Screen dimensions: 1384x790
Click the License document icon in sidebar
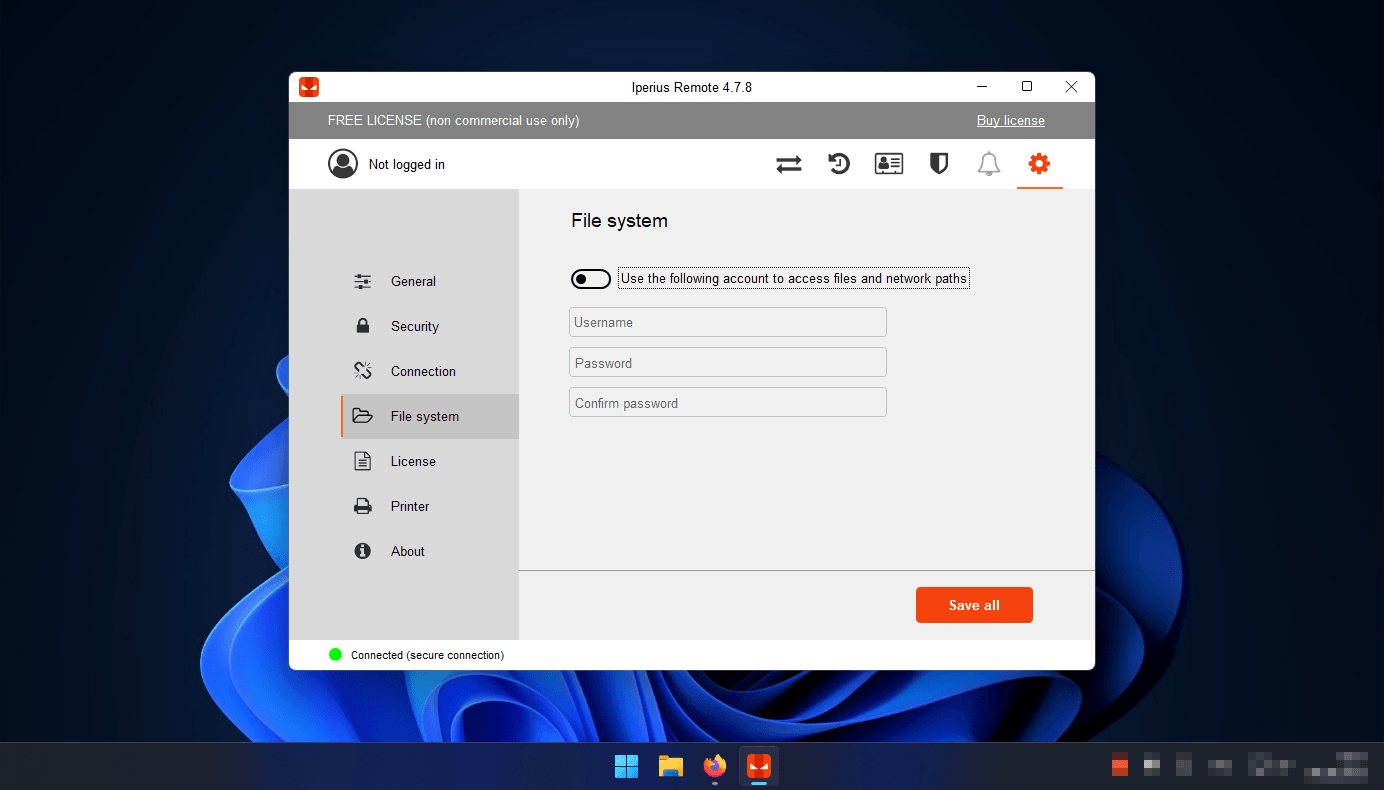click(363, 461)
